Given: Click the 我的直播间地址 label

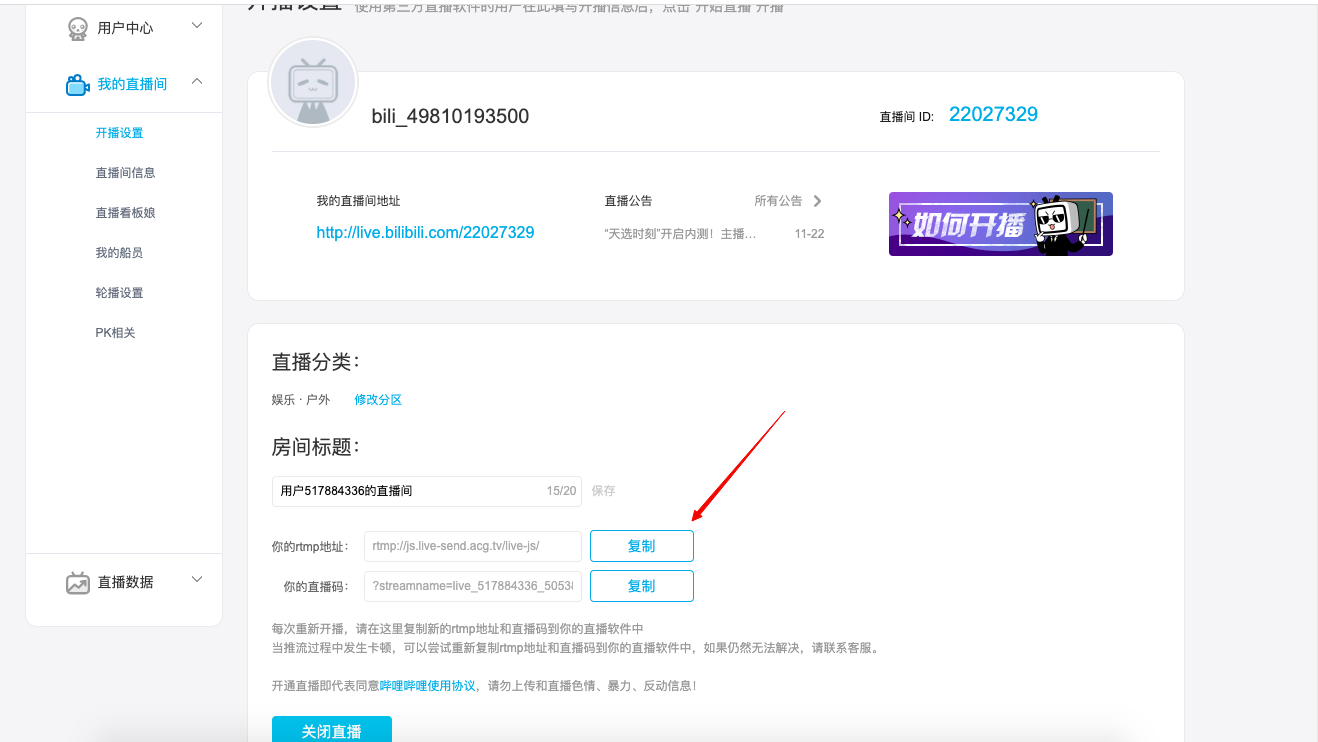Looking at the screenshot, I should 359,201.
